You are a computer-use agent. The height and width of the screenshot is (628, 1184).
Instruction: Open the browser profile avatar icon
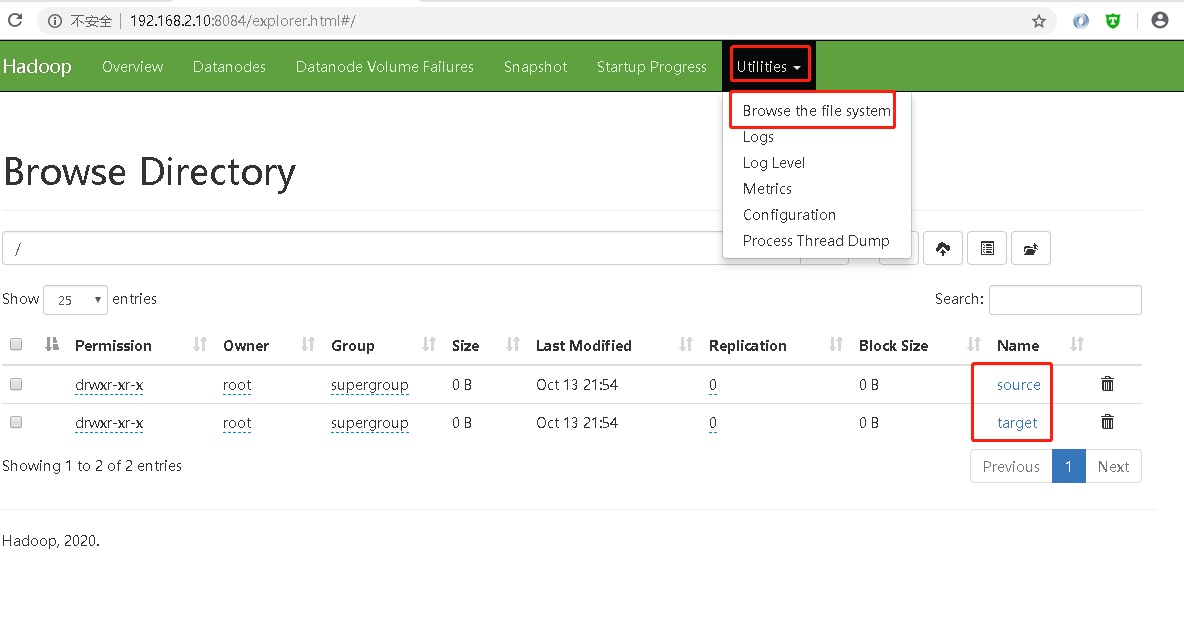coord(1160,20)
